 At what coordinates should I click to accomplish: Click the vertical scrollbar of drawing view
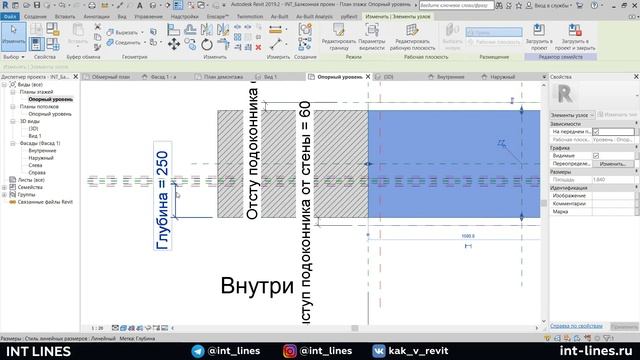[x=543, y=203]
